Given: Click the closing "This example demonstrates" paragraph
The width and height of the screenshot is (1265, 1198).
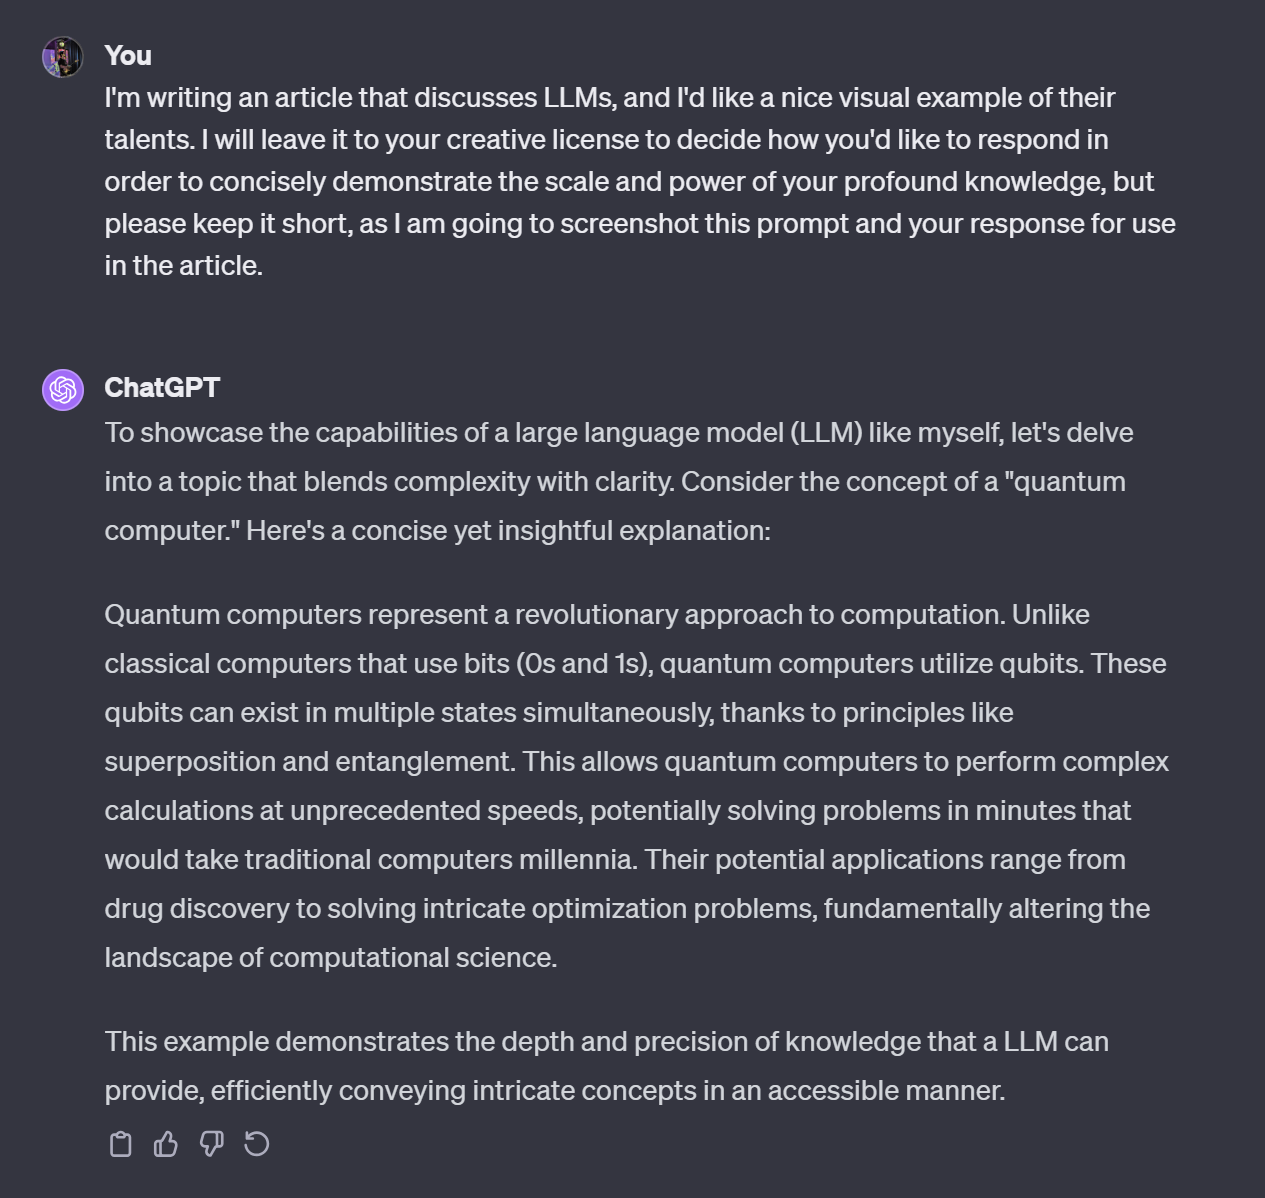Looking at the screenshot, I should coord(606,1065).
